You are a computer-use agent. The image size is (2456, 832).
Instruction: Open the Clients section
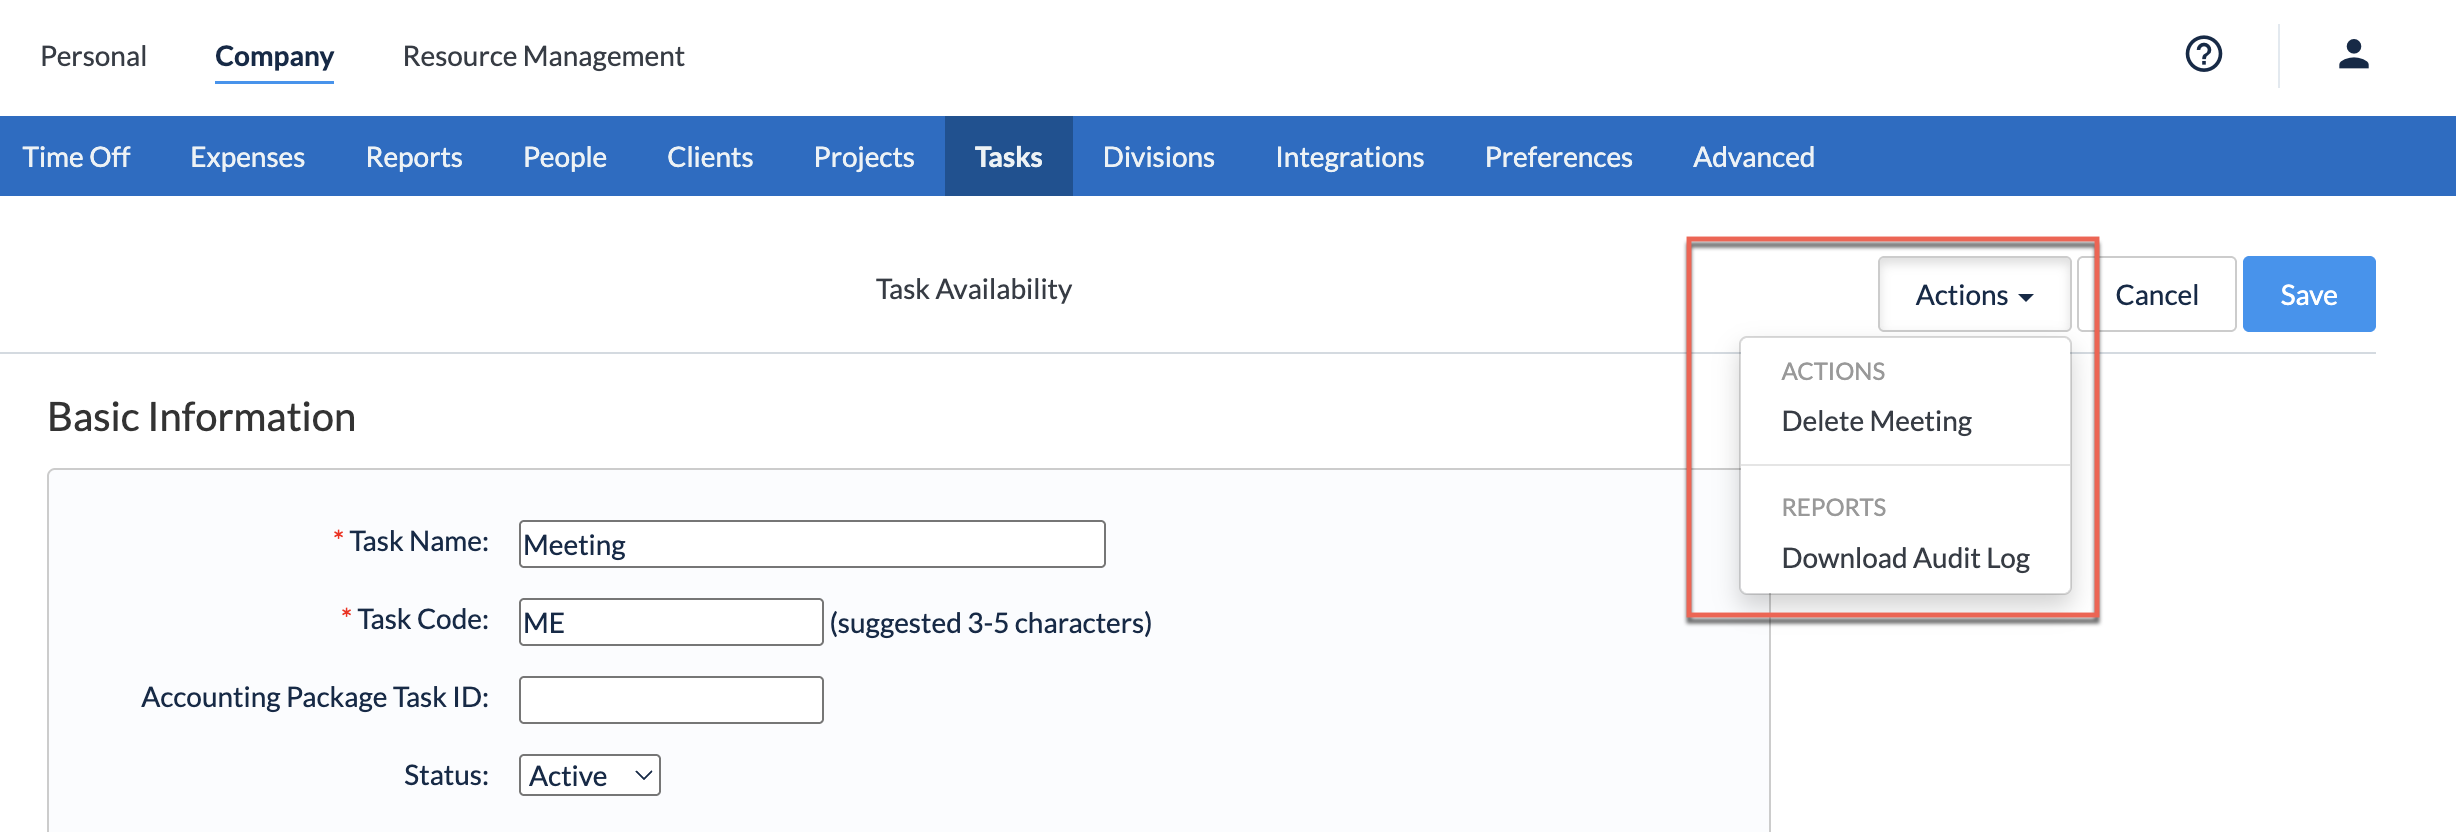click(x=710, y=157)
